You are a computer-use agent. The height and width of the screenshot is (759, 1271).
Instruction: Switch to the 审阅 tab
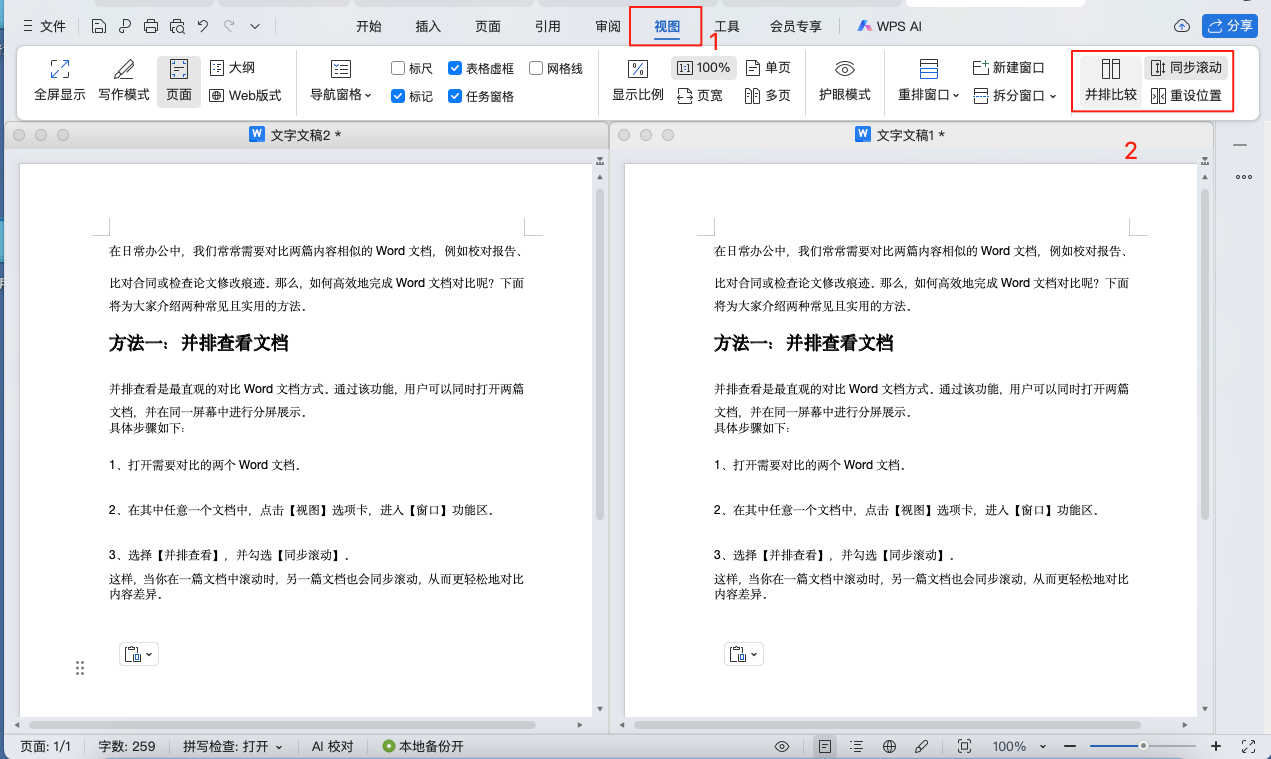click(x=608, y=26)
